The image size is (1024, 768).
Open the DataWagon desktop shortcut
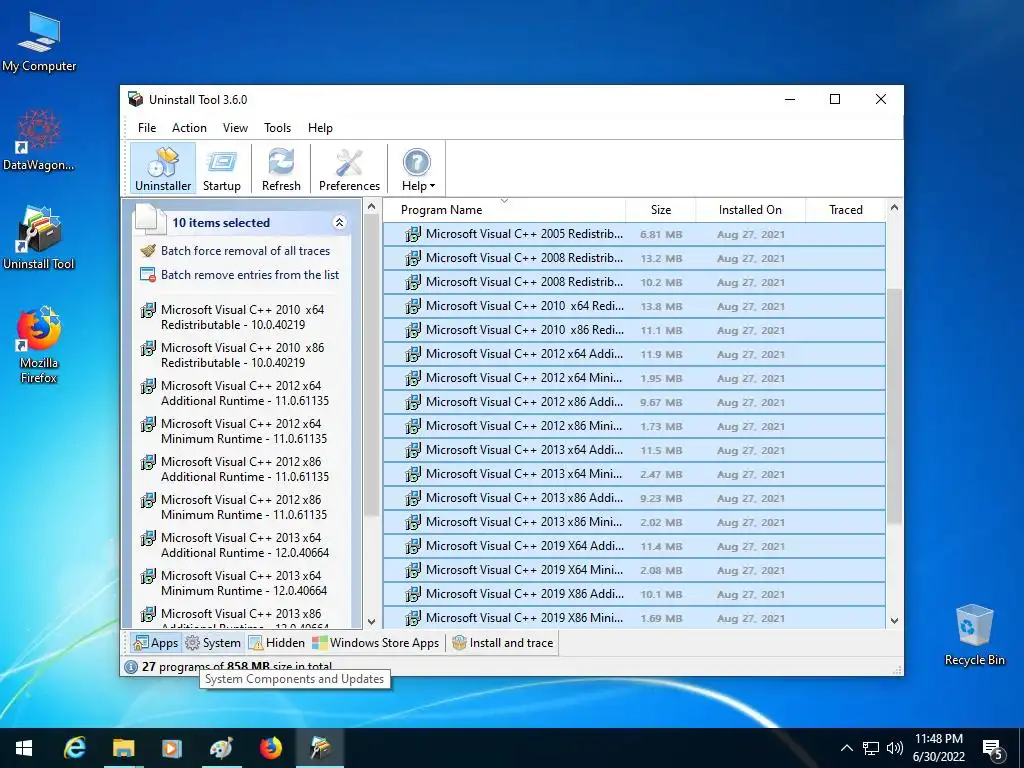[39, 140]
